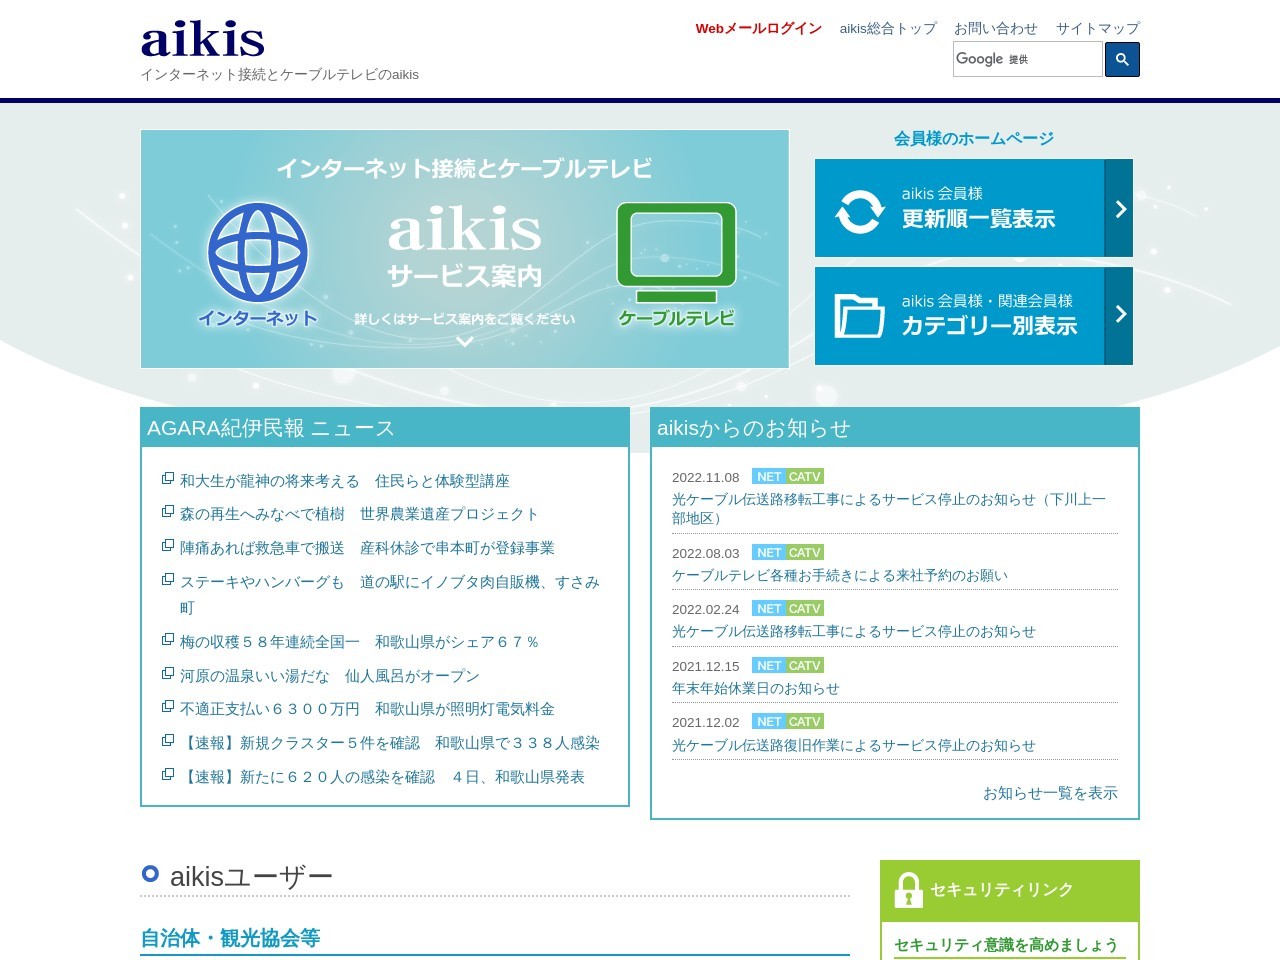
Task: Open news 陣痛あれば救急車で搬送
Action: tap(367, 548)
